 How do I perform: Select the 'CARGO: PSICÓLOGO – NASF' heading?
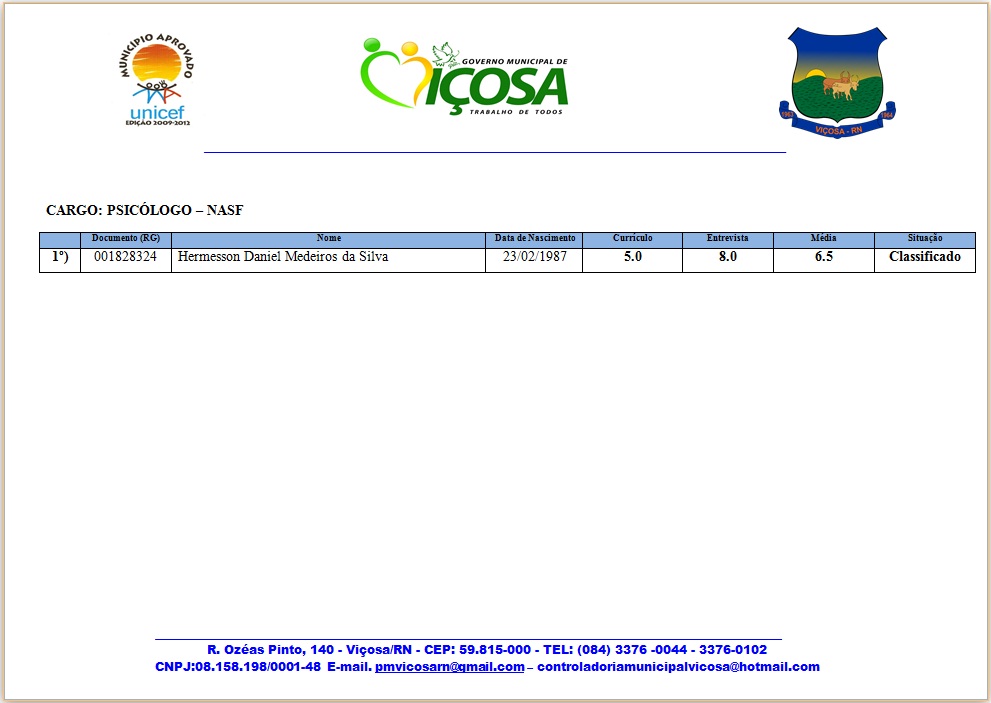point(145,210)
